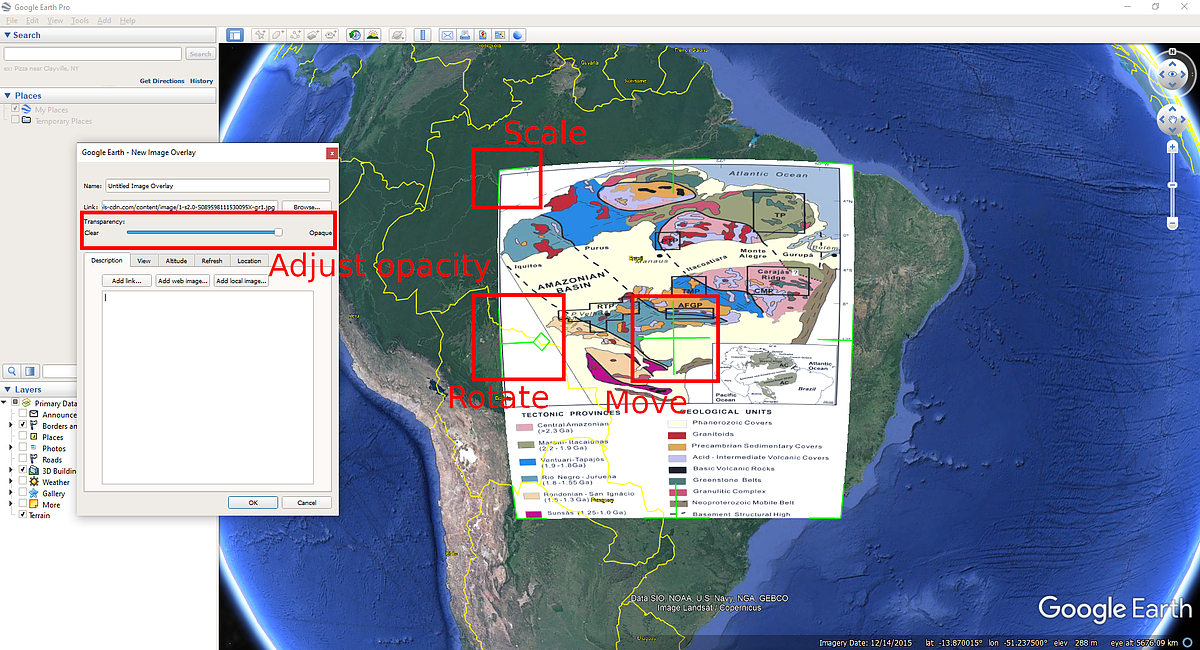Open the Tools menu

(x=79, y=19)
